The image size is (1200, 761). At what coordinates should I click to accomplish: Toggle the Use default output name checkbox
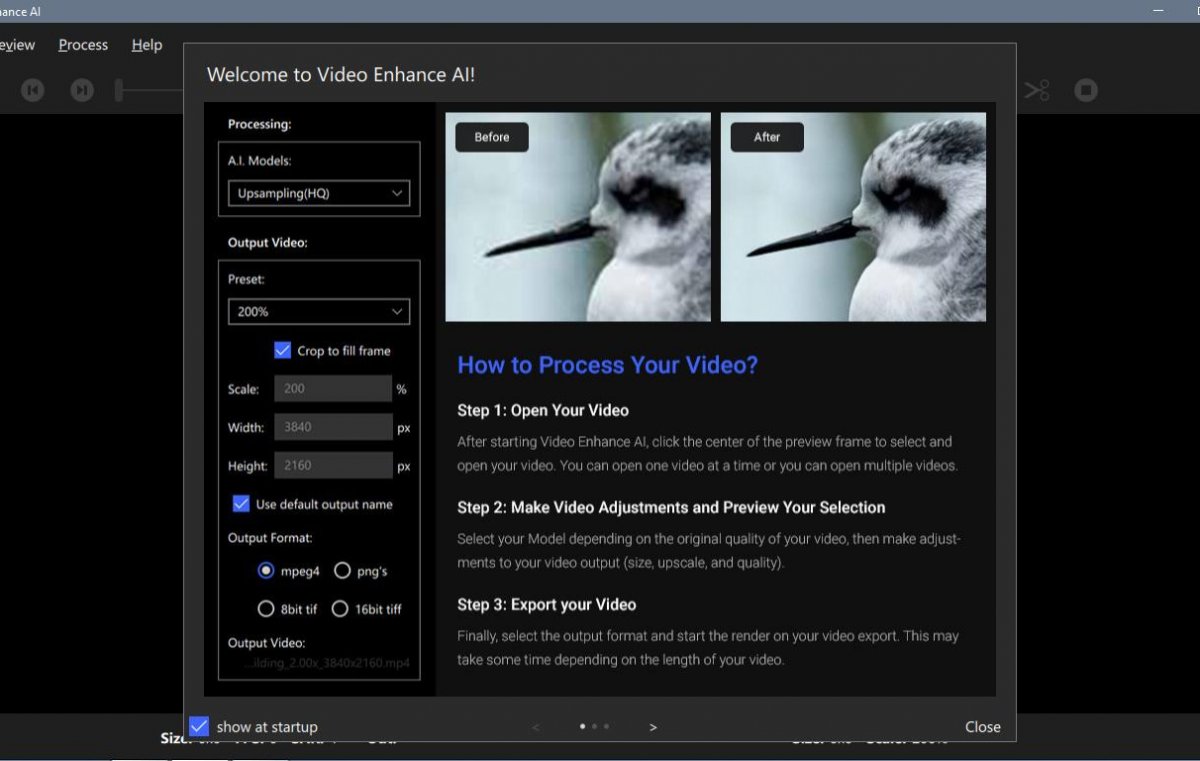(241, 504)
